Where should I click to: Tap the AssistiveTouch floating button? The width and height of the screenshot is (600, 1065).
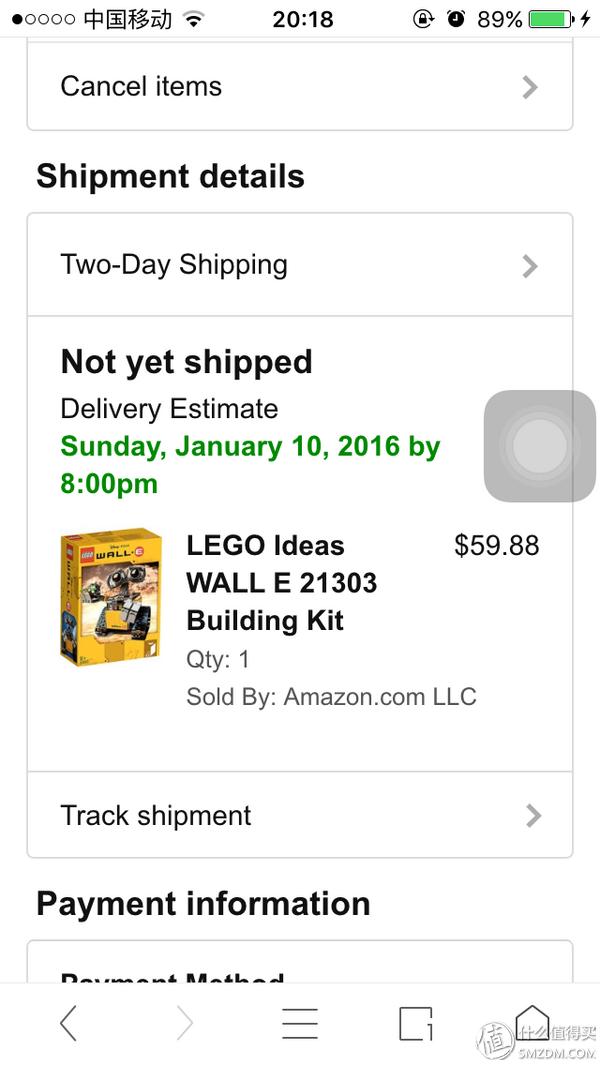539,446
